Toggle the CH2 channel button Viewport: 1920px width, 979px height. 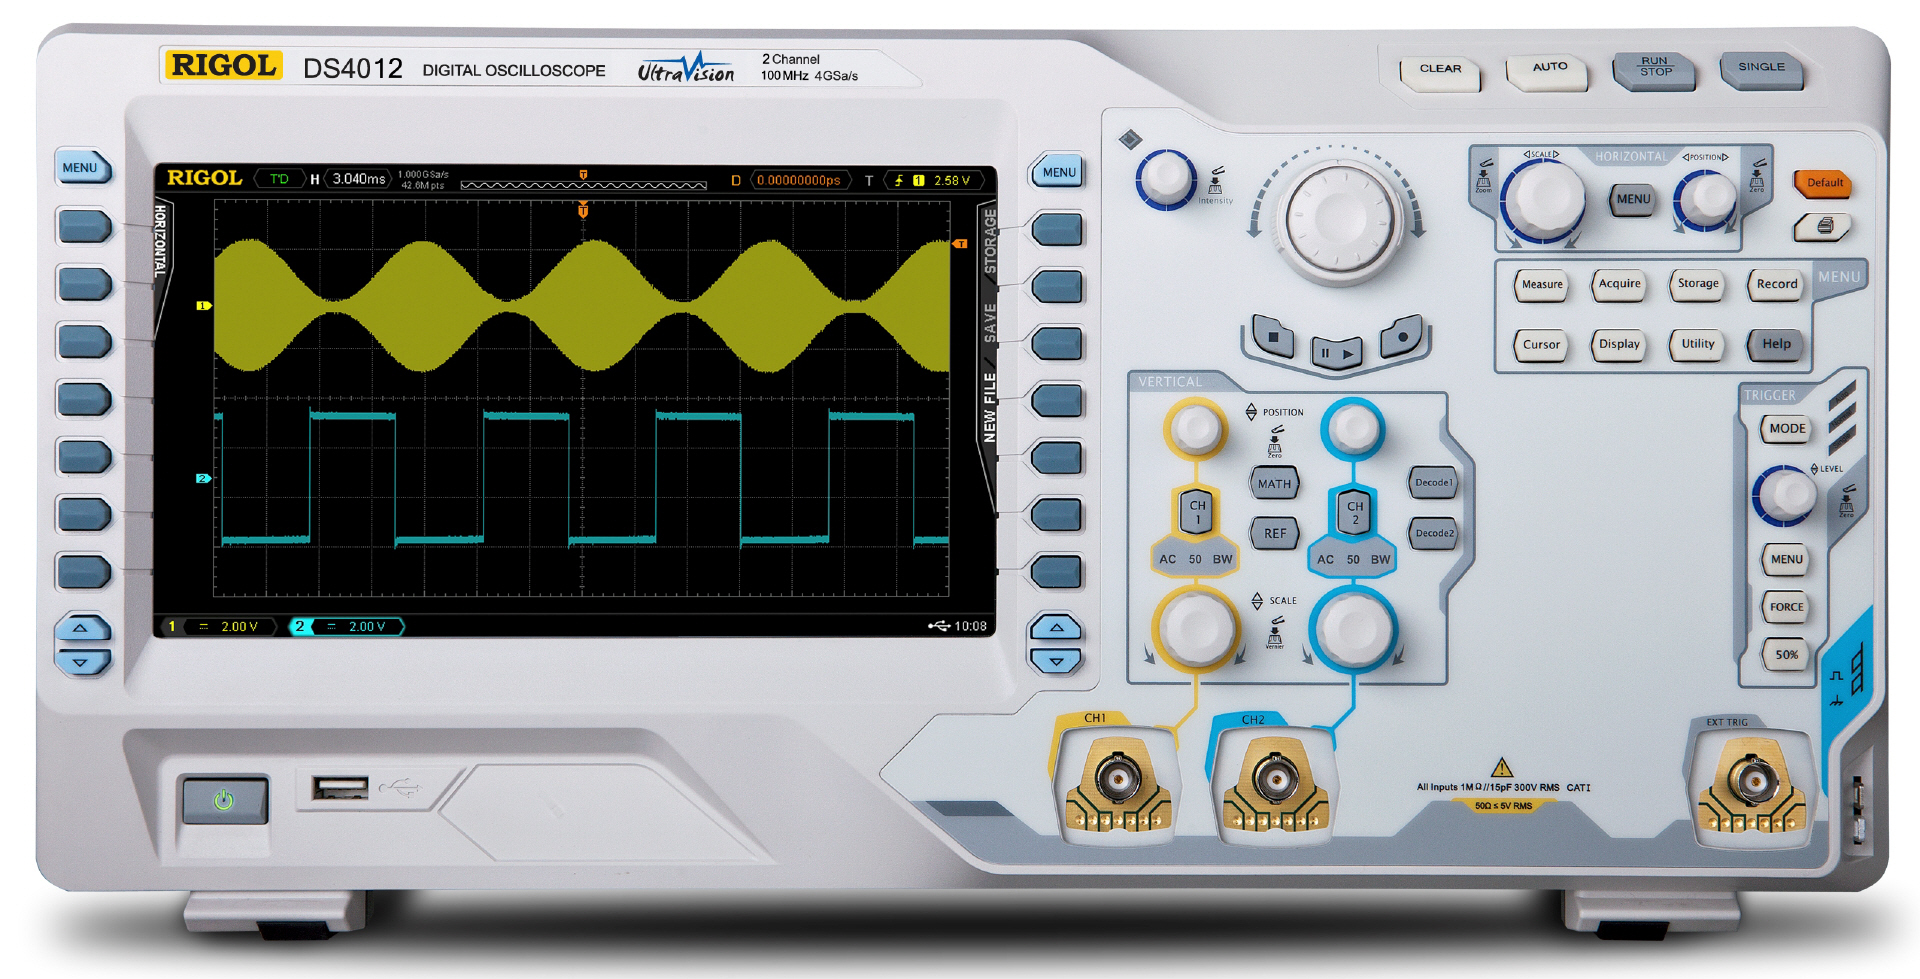1354,512
